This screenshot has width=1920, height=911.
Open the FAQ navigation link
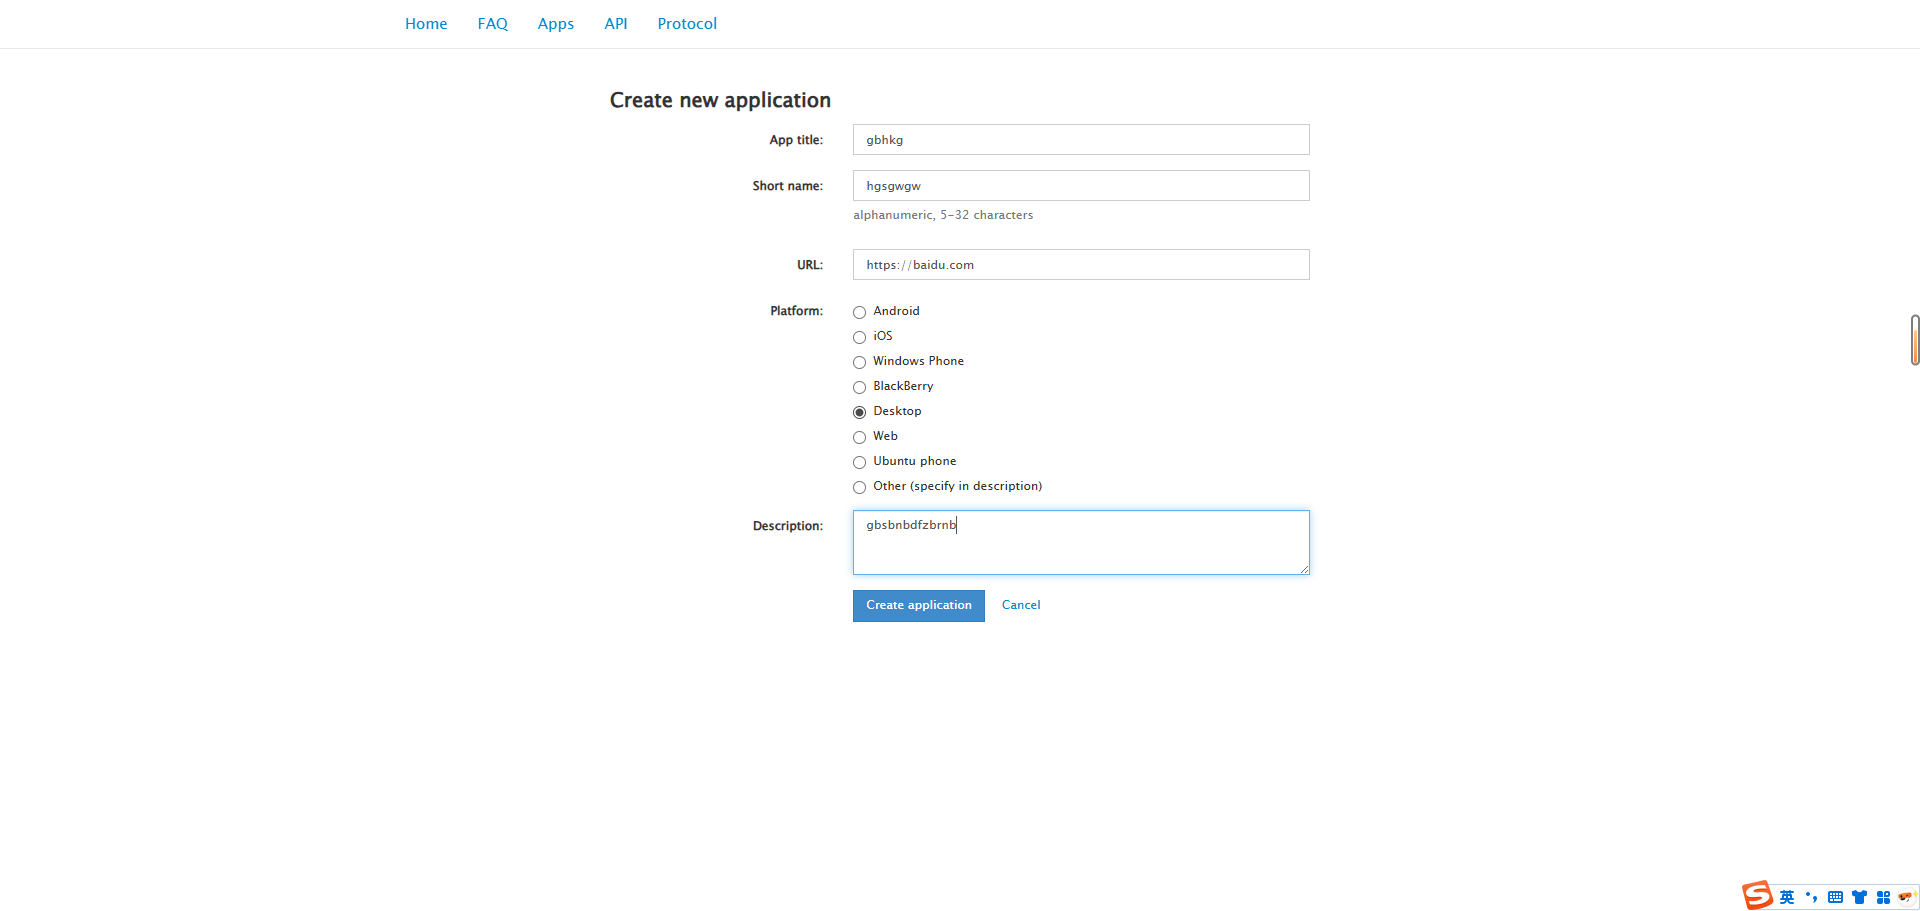492,24
